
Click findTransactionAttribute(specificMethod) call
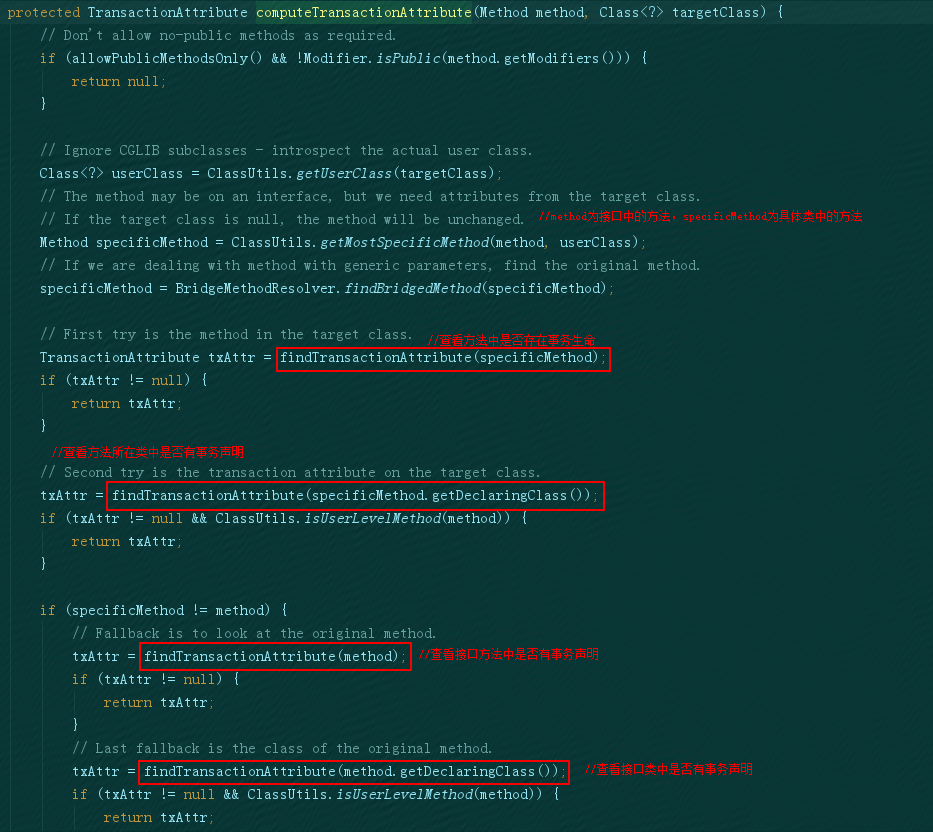point(439,358)
